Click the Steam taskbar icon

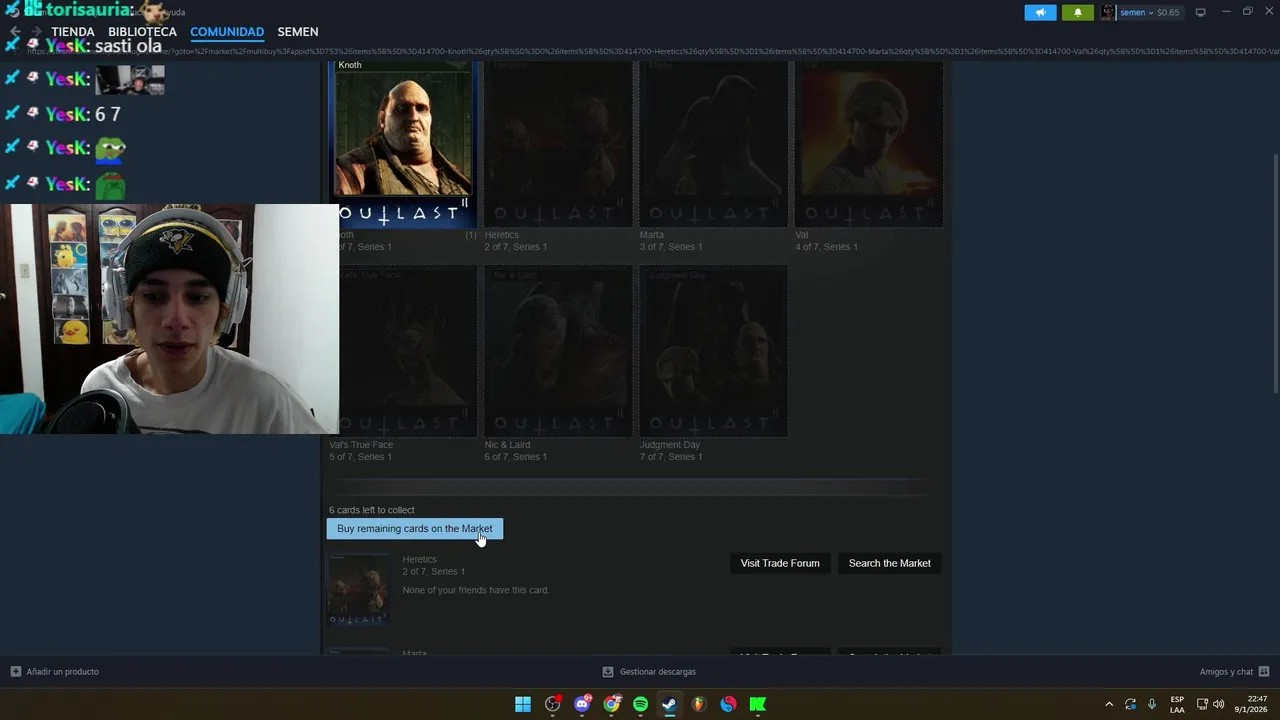[x=669, y=704]
